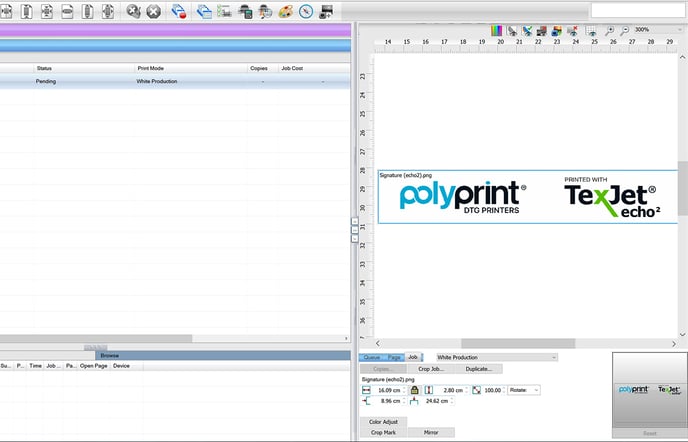
Task: Open the White Production print mode dropdown
Action: point(497,357)
